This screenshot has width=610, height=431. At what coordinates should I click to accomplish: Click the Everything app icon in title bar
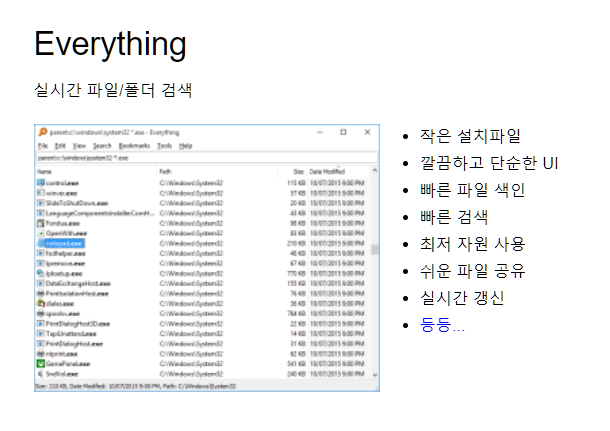click(x=43, y=132)
